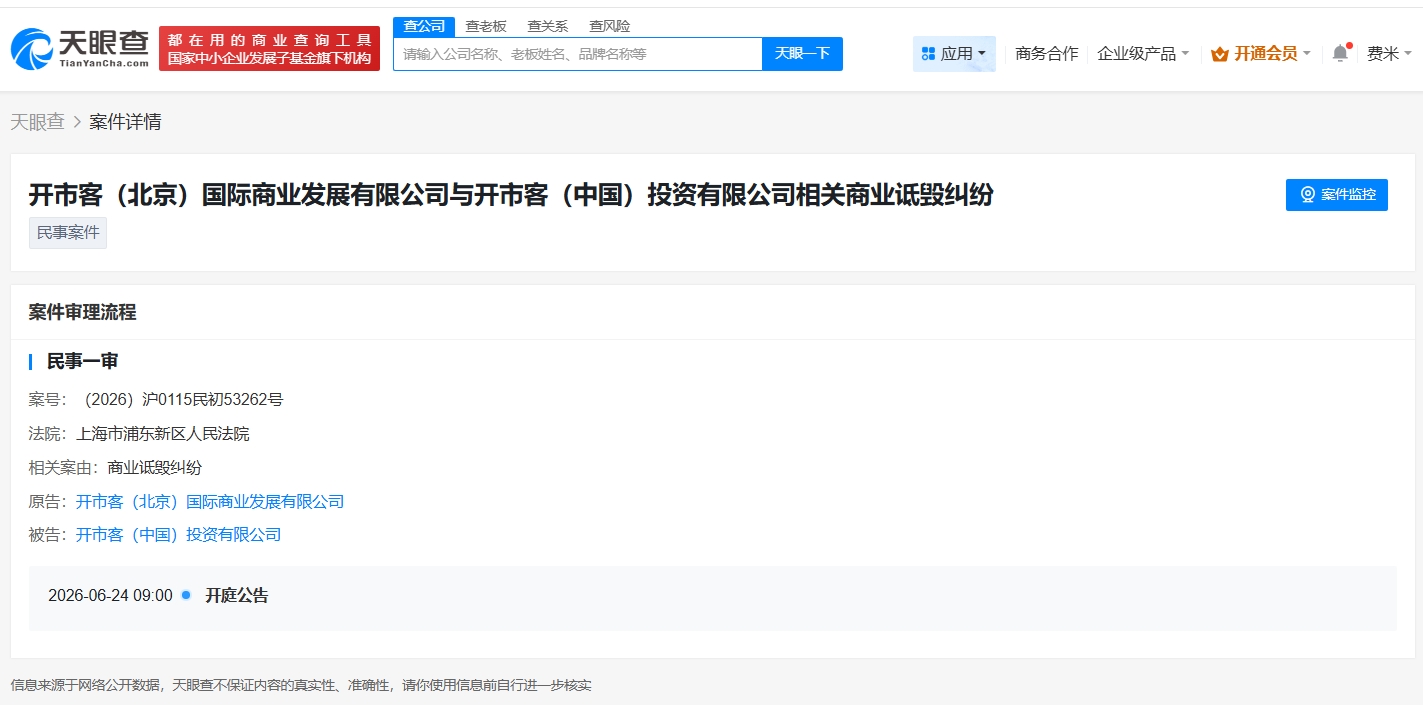Click the date 2026-06-24 09:00
Image resolution: width=1423 pixels, height=705 pixels.
(110, 596)
